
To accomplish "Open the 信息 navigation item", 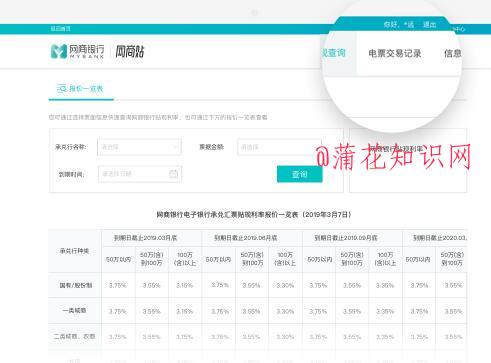I will point(452,53).
